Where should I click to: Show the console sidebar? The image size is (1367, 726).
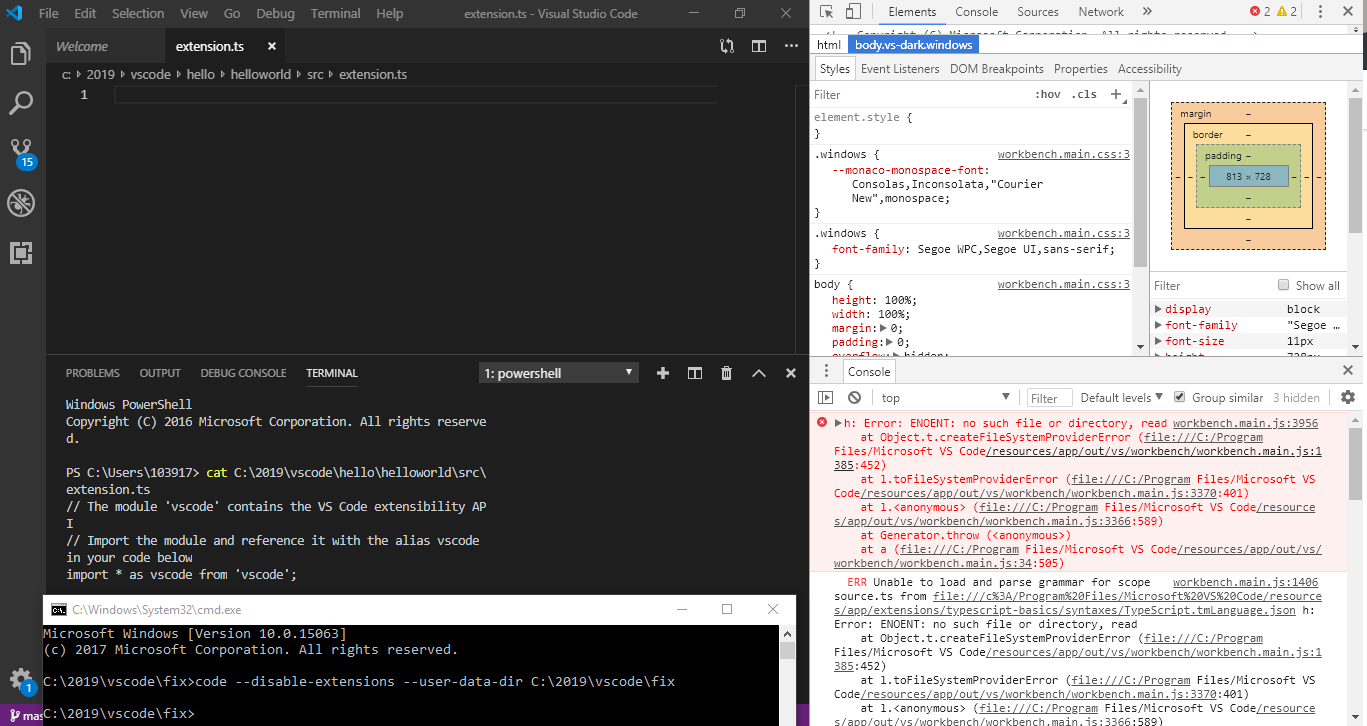(x=826, y=397)
